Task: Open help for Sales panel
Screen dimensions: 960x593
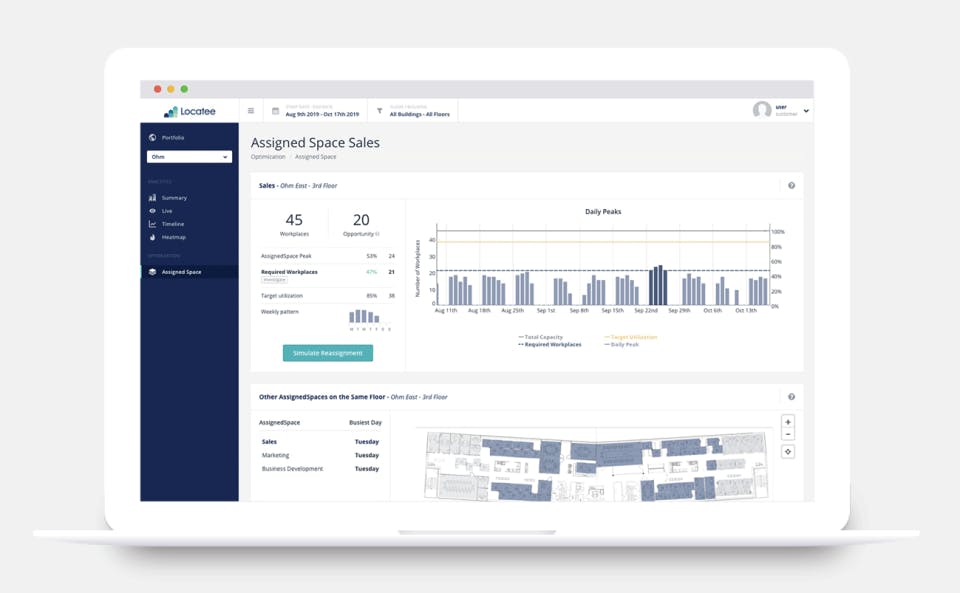Action: [x=792, y=185]
